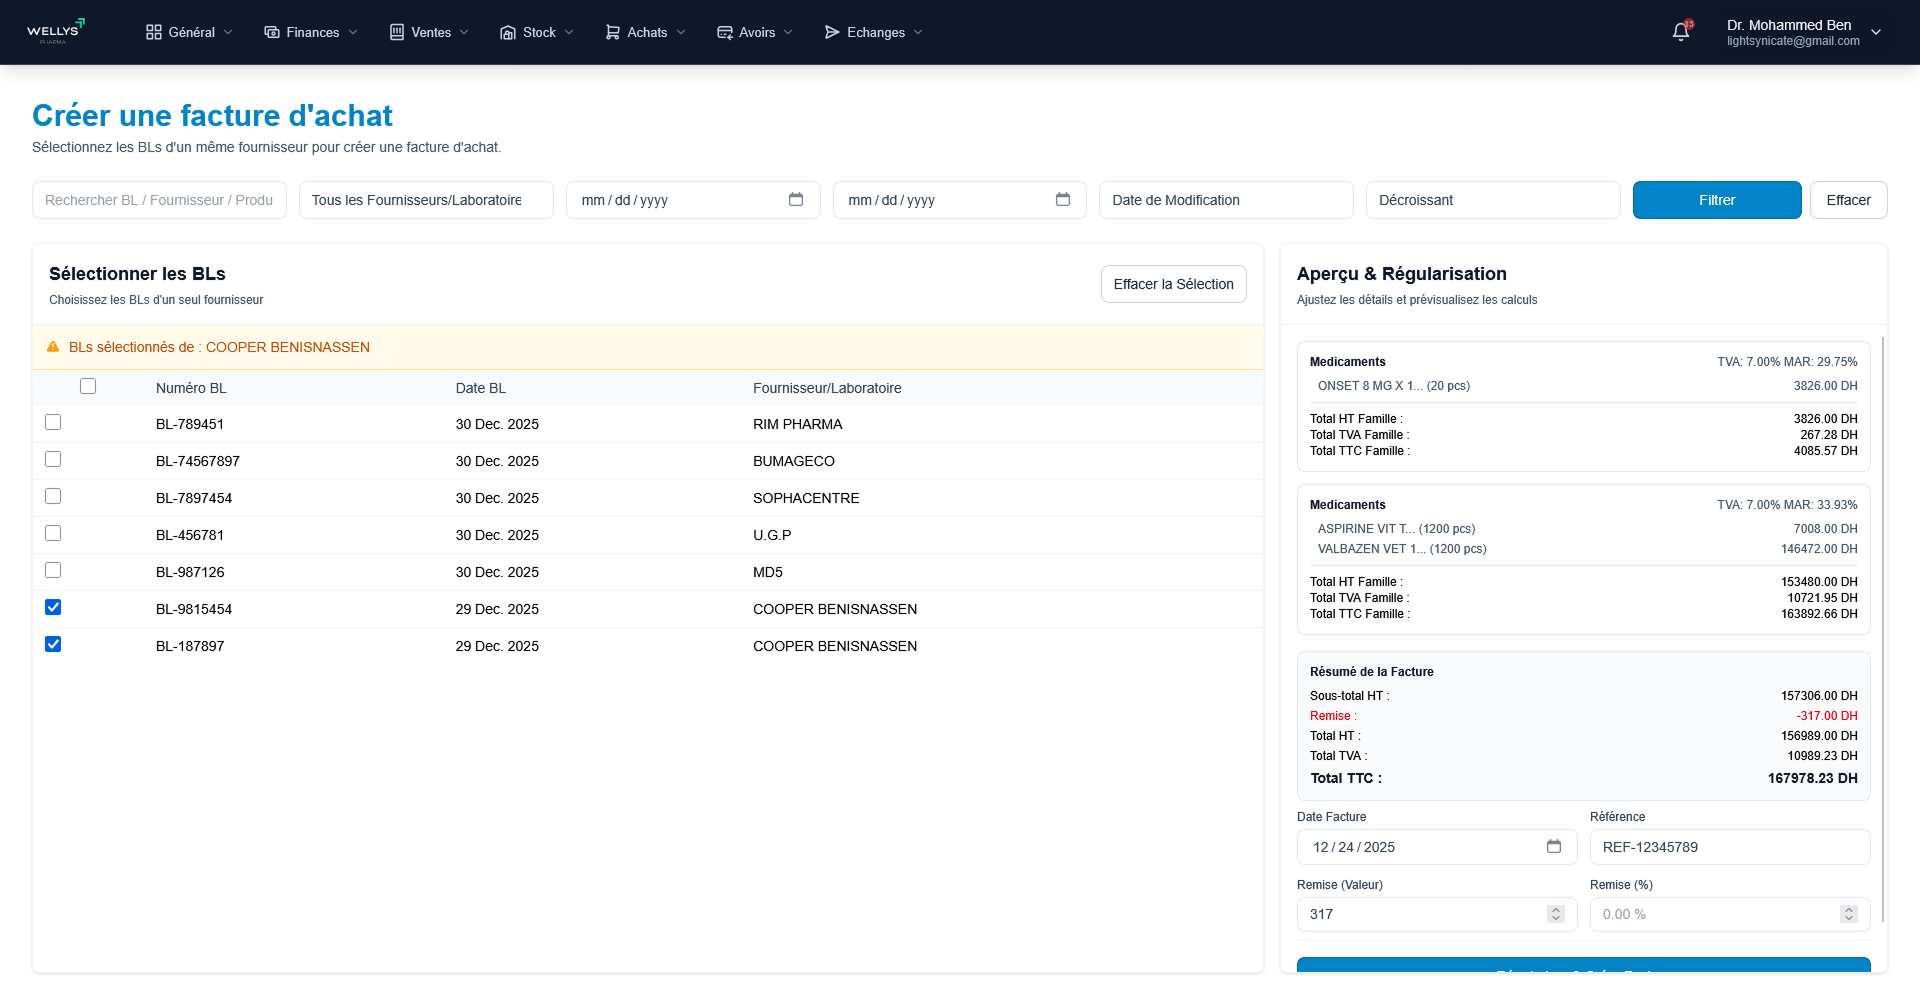This screenshot has height=1005, width=1920.
Task: Check the BL-789451 RIM PHARMA row
Action: (53, 423)
